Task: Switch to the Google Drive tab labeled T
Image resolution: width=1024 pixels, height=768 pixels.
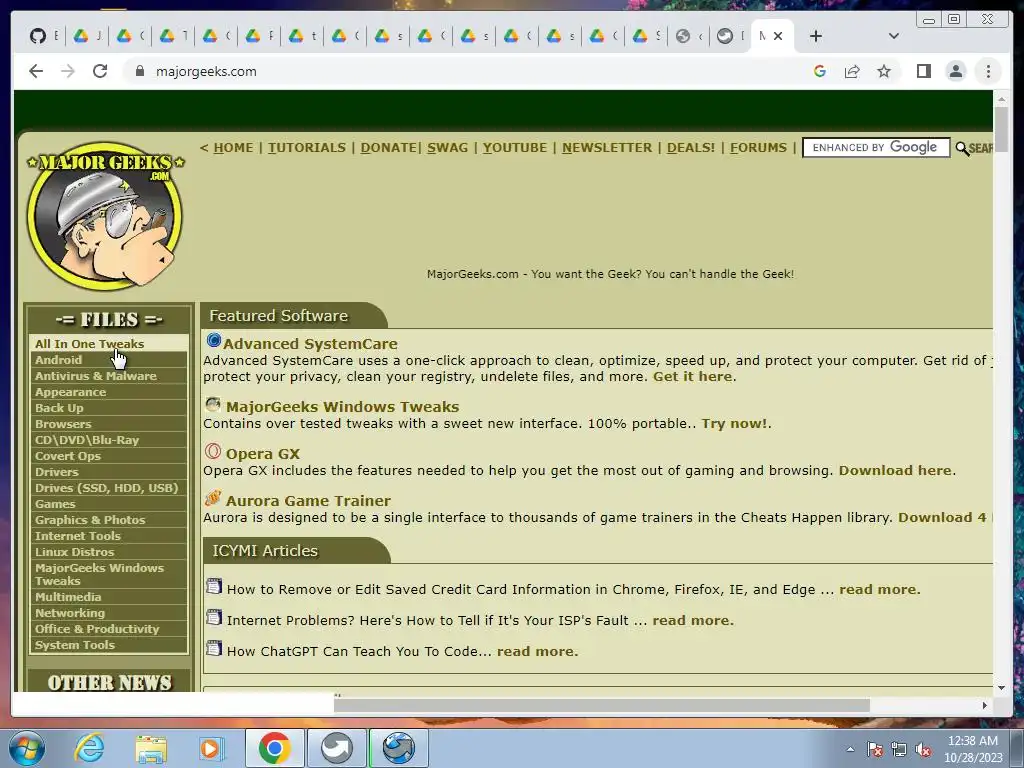Action: coord(173,36)
